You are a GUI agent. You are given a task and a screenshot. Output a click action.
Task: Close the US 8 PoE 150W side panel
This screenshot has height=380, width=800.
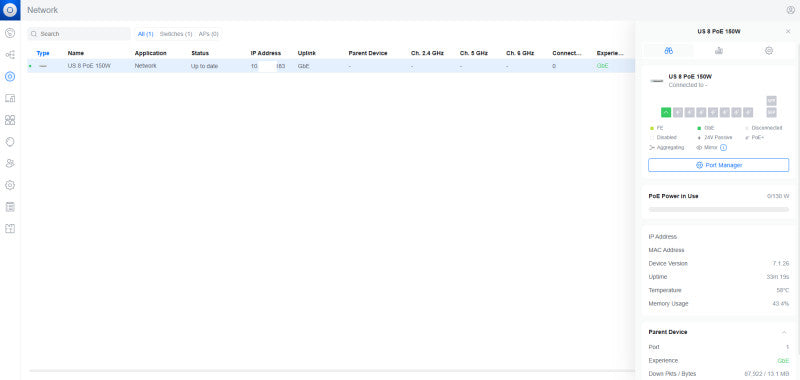788,32
